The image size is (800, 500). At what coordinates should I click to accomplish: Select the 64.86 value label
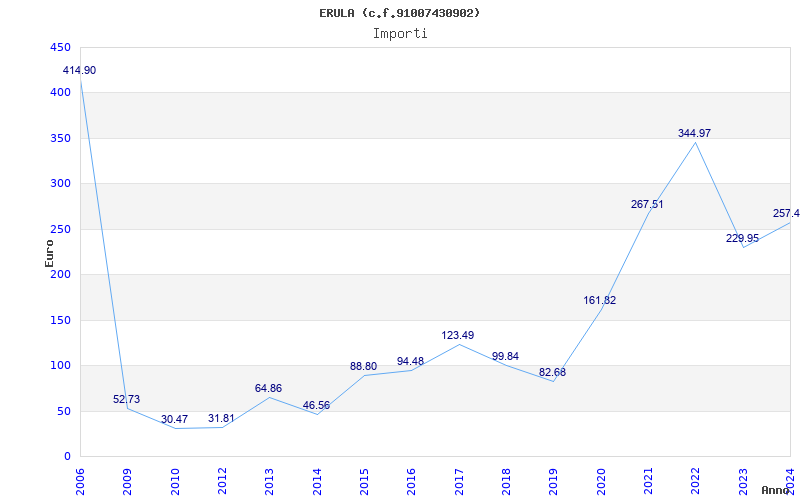click(268, 388)
